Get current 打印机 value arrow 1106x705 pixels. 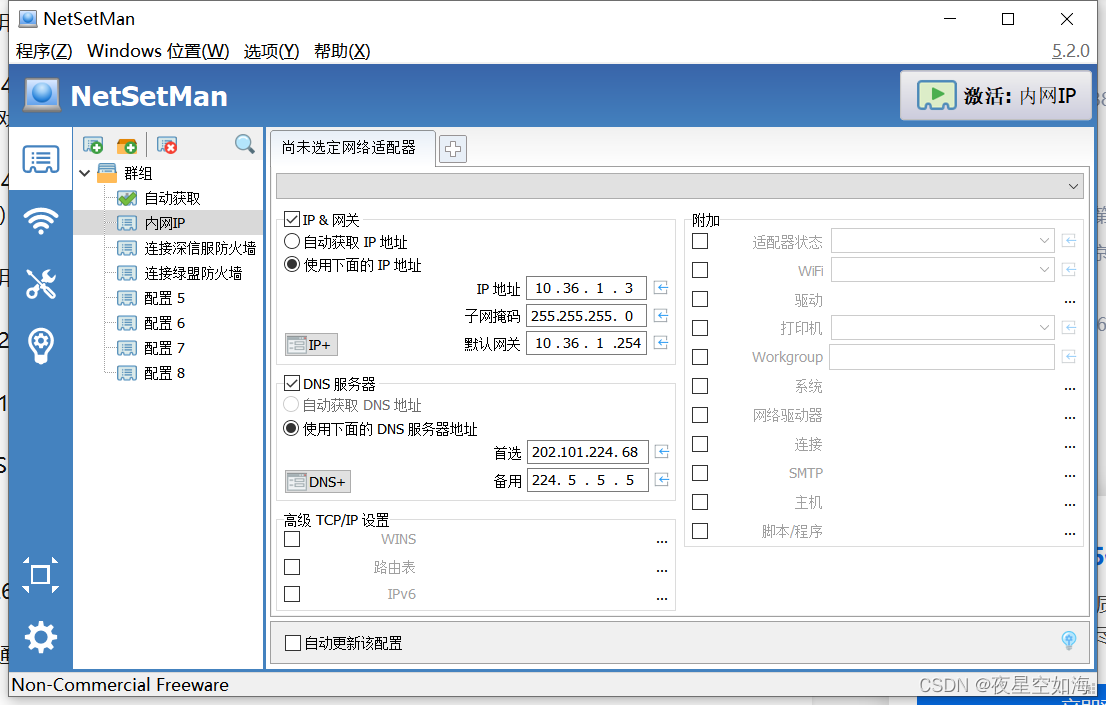click(1069, 328)
